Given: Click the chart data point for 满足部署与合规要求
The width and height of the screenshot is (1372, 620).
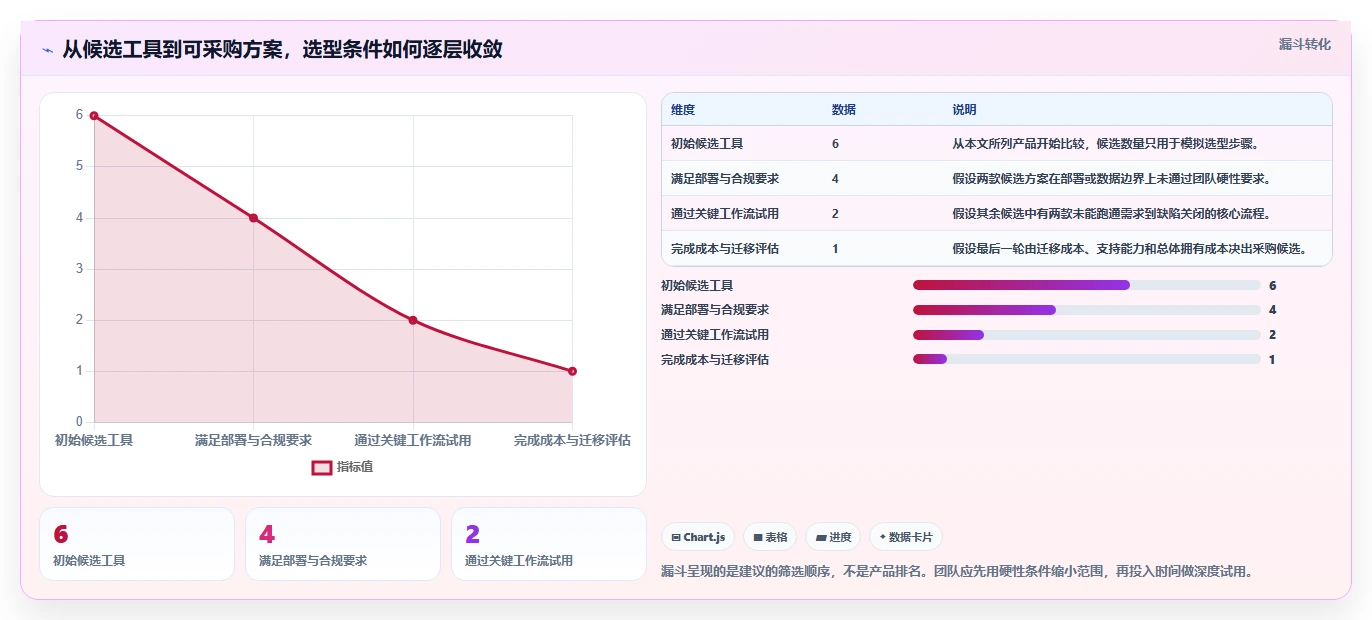Looking at the screenshot, I should (253, 218).
